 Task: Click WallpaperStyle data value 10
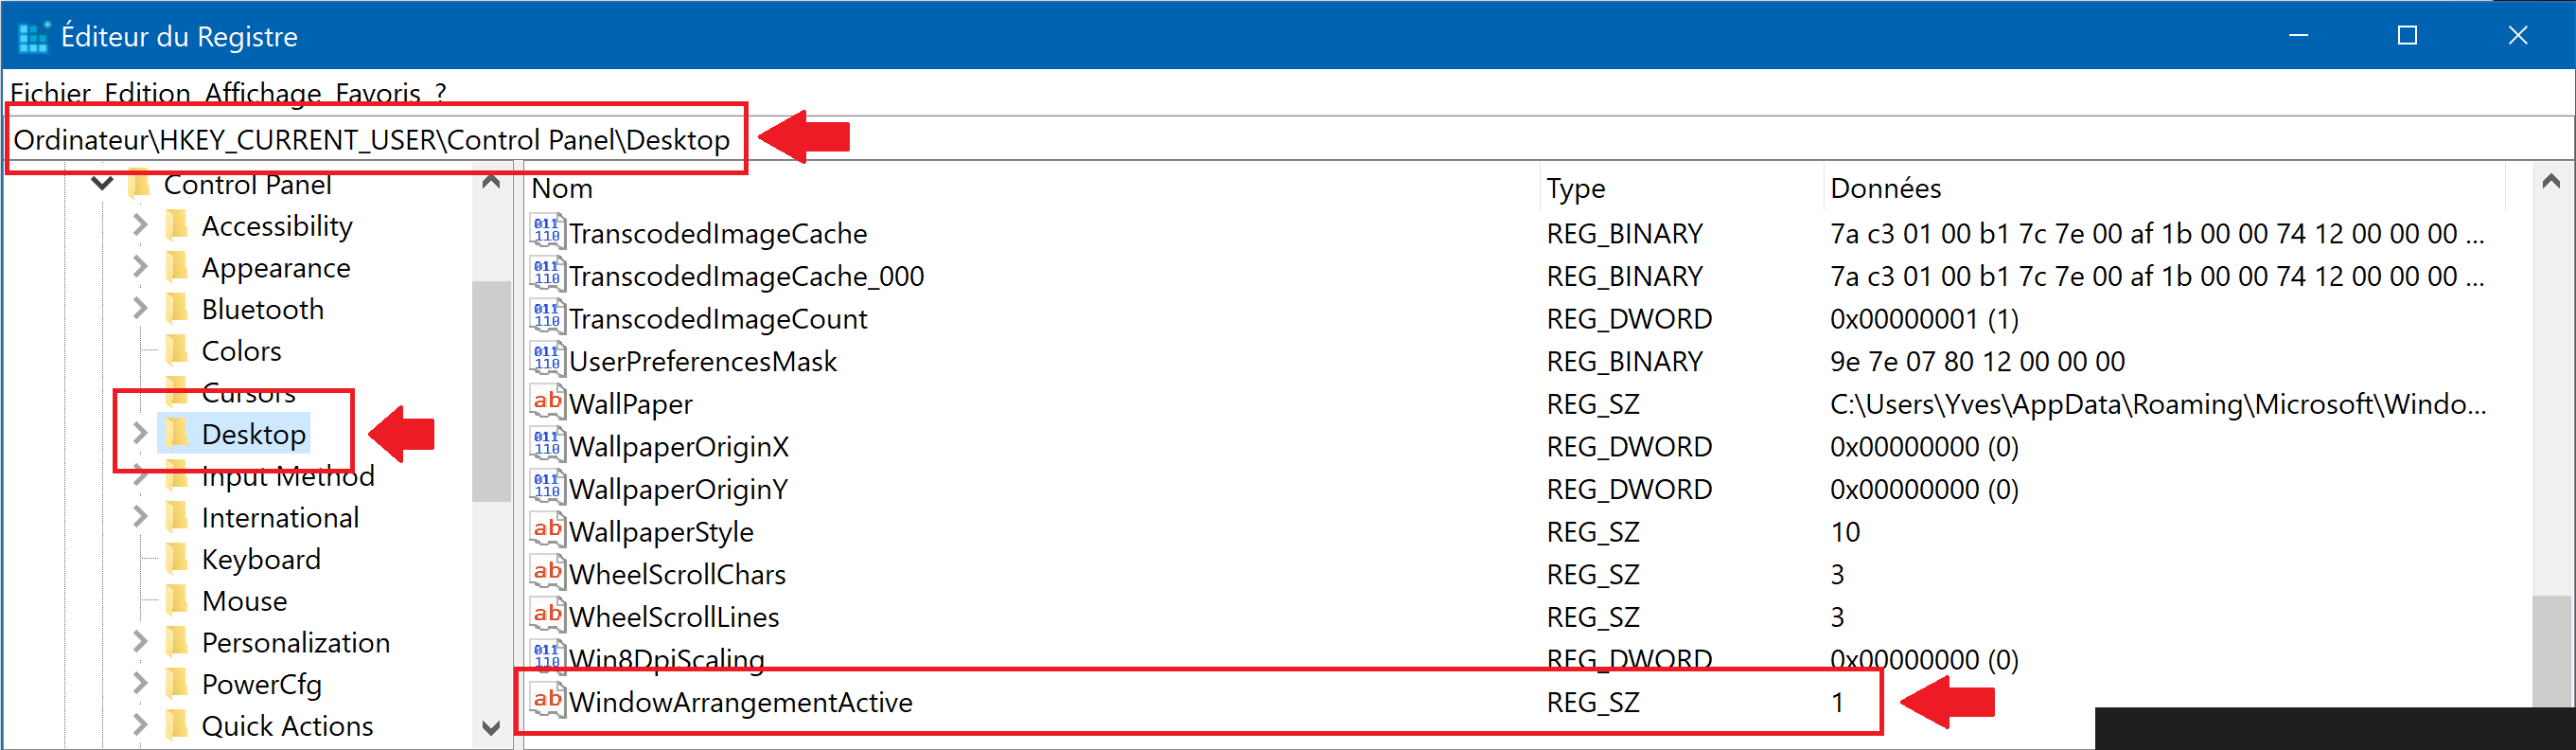(x=1845, y=532)
